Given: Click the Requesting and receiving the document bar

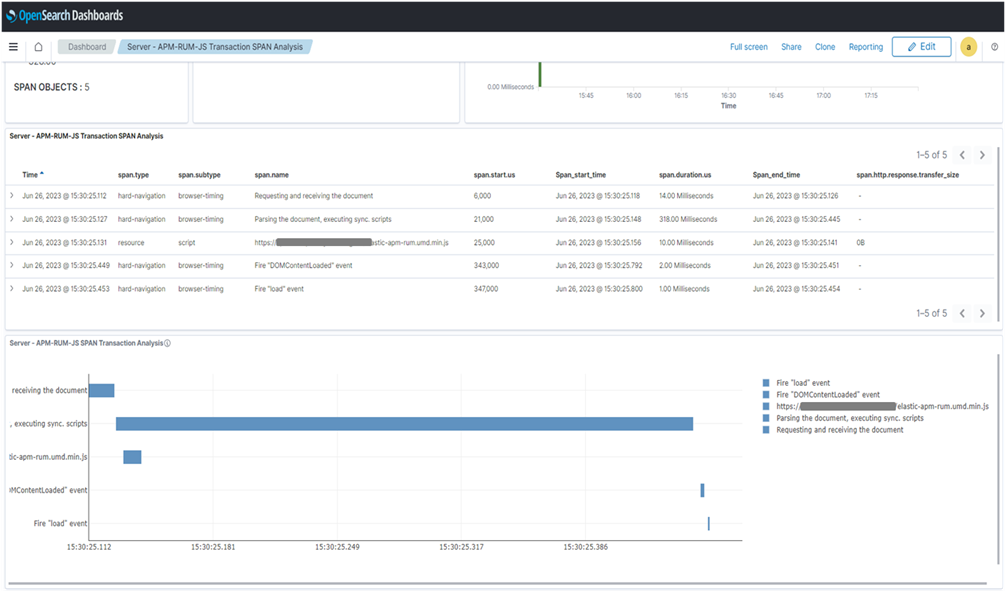Looking at the screenshot, I should coord(101,390).
